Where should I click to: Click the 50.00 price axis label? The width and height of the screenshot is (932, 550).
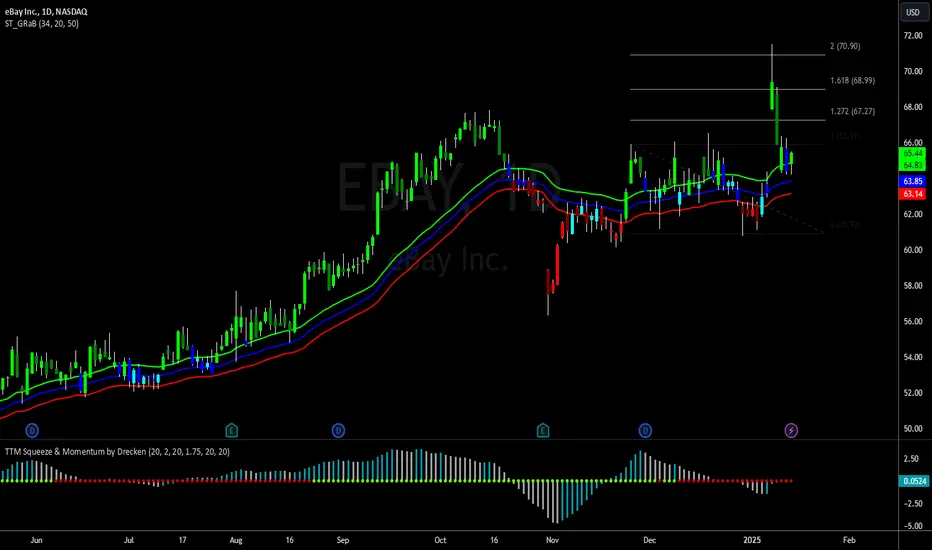pyautogui.click(x=913, y=428)
